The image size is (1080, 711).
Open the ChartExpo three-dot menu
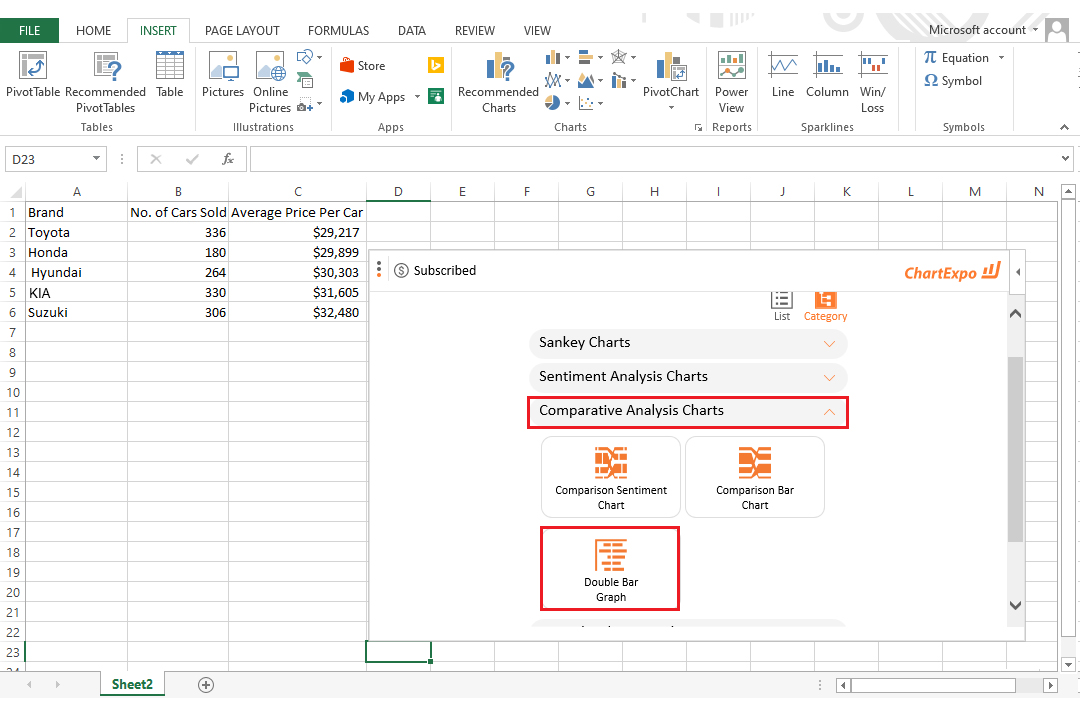pyautogui.click(x=379, y=270)
